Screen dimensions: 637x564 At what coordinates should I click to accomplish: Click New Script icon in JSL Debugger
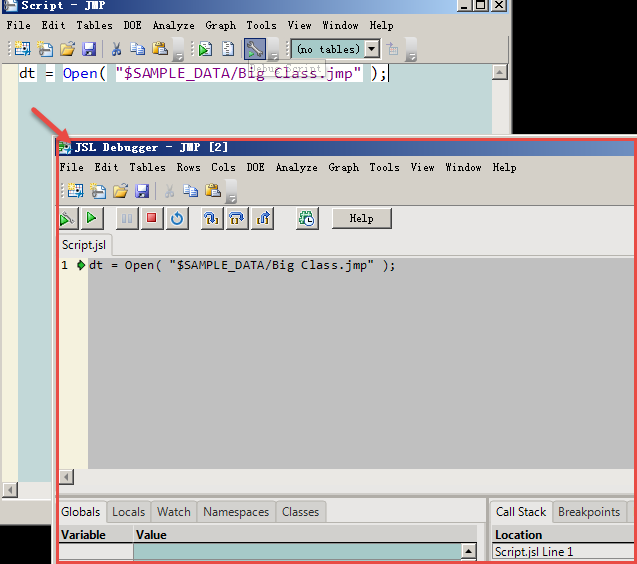click(x=98, y=191)
